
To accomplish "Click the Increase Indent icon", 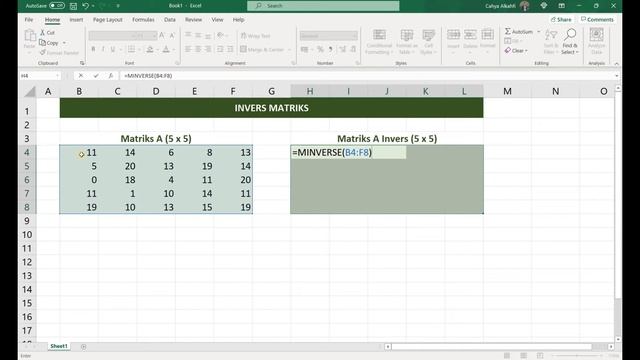I will (230, 49).
